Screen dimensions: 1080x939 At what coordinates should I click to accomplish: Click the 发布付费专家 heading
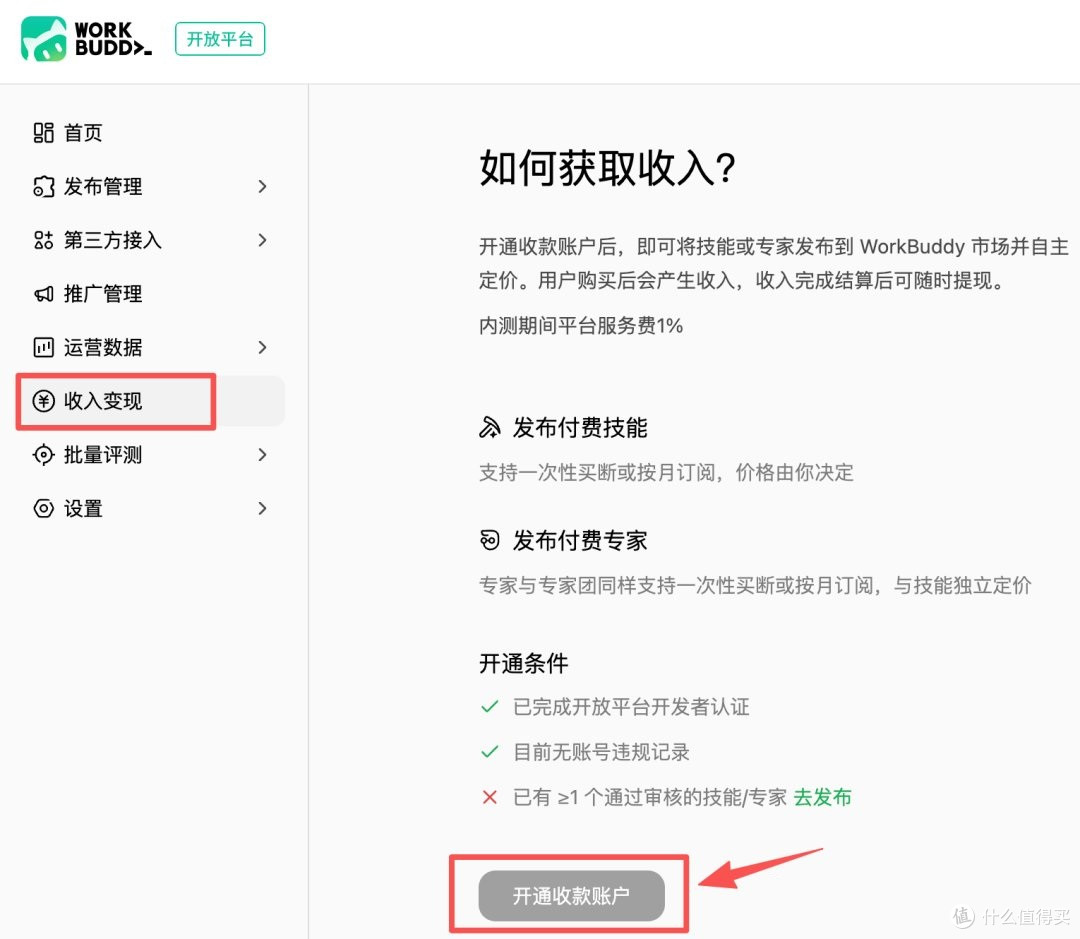[x=580, y=540]
